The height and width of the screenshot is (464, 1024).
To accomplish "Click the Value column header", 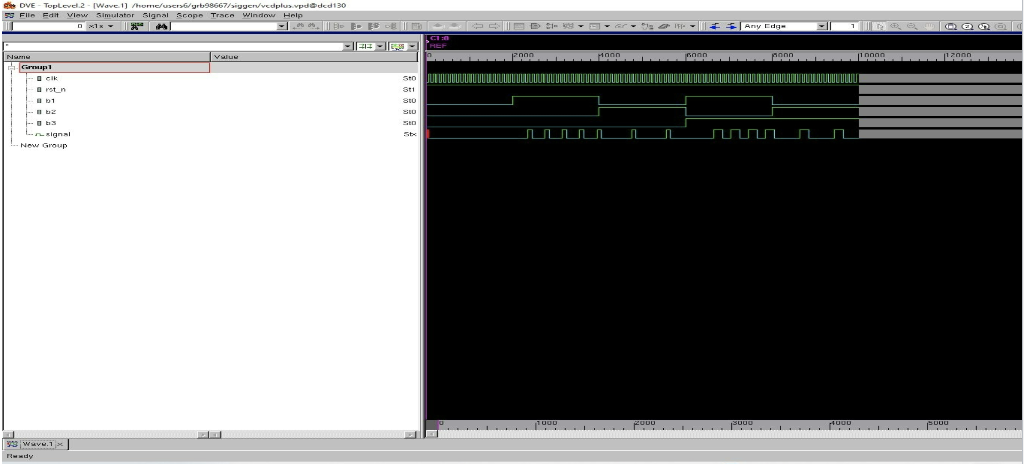I will click(x=315, y=57).
